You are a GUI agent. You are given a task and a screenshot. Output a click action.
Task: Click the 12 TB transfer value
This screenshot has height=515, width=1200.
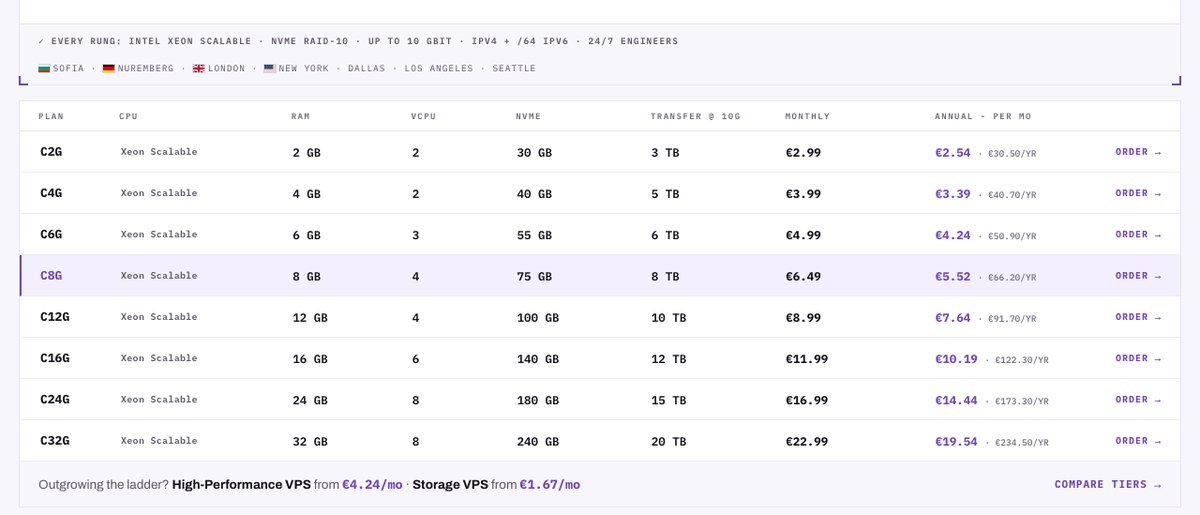[x=669, y=358]
